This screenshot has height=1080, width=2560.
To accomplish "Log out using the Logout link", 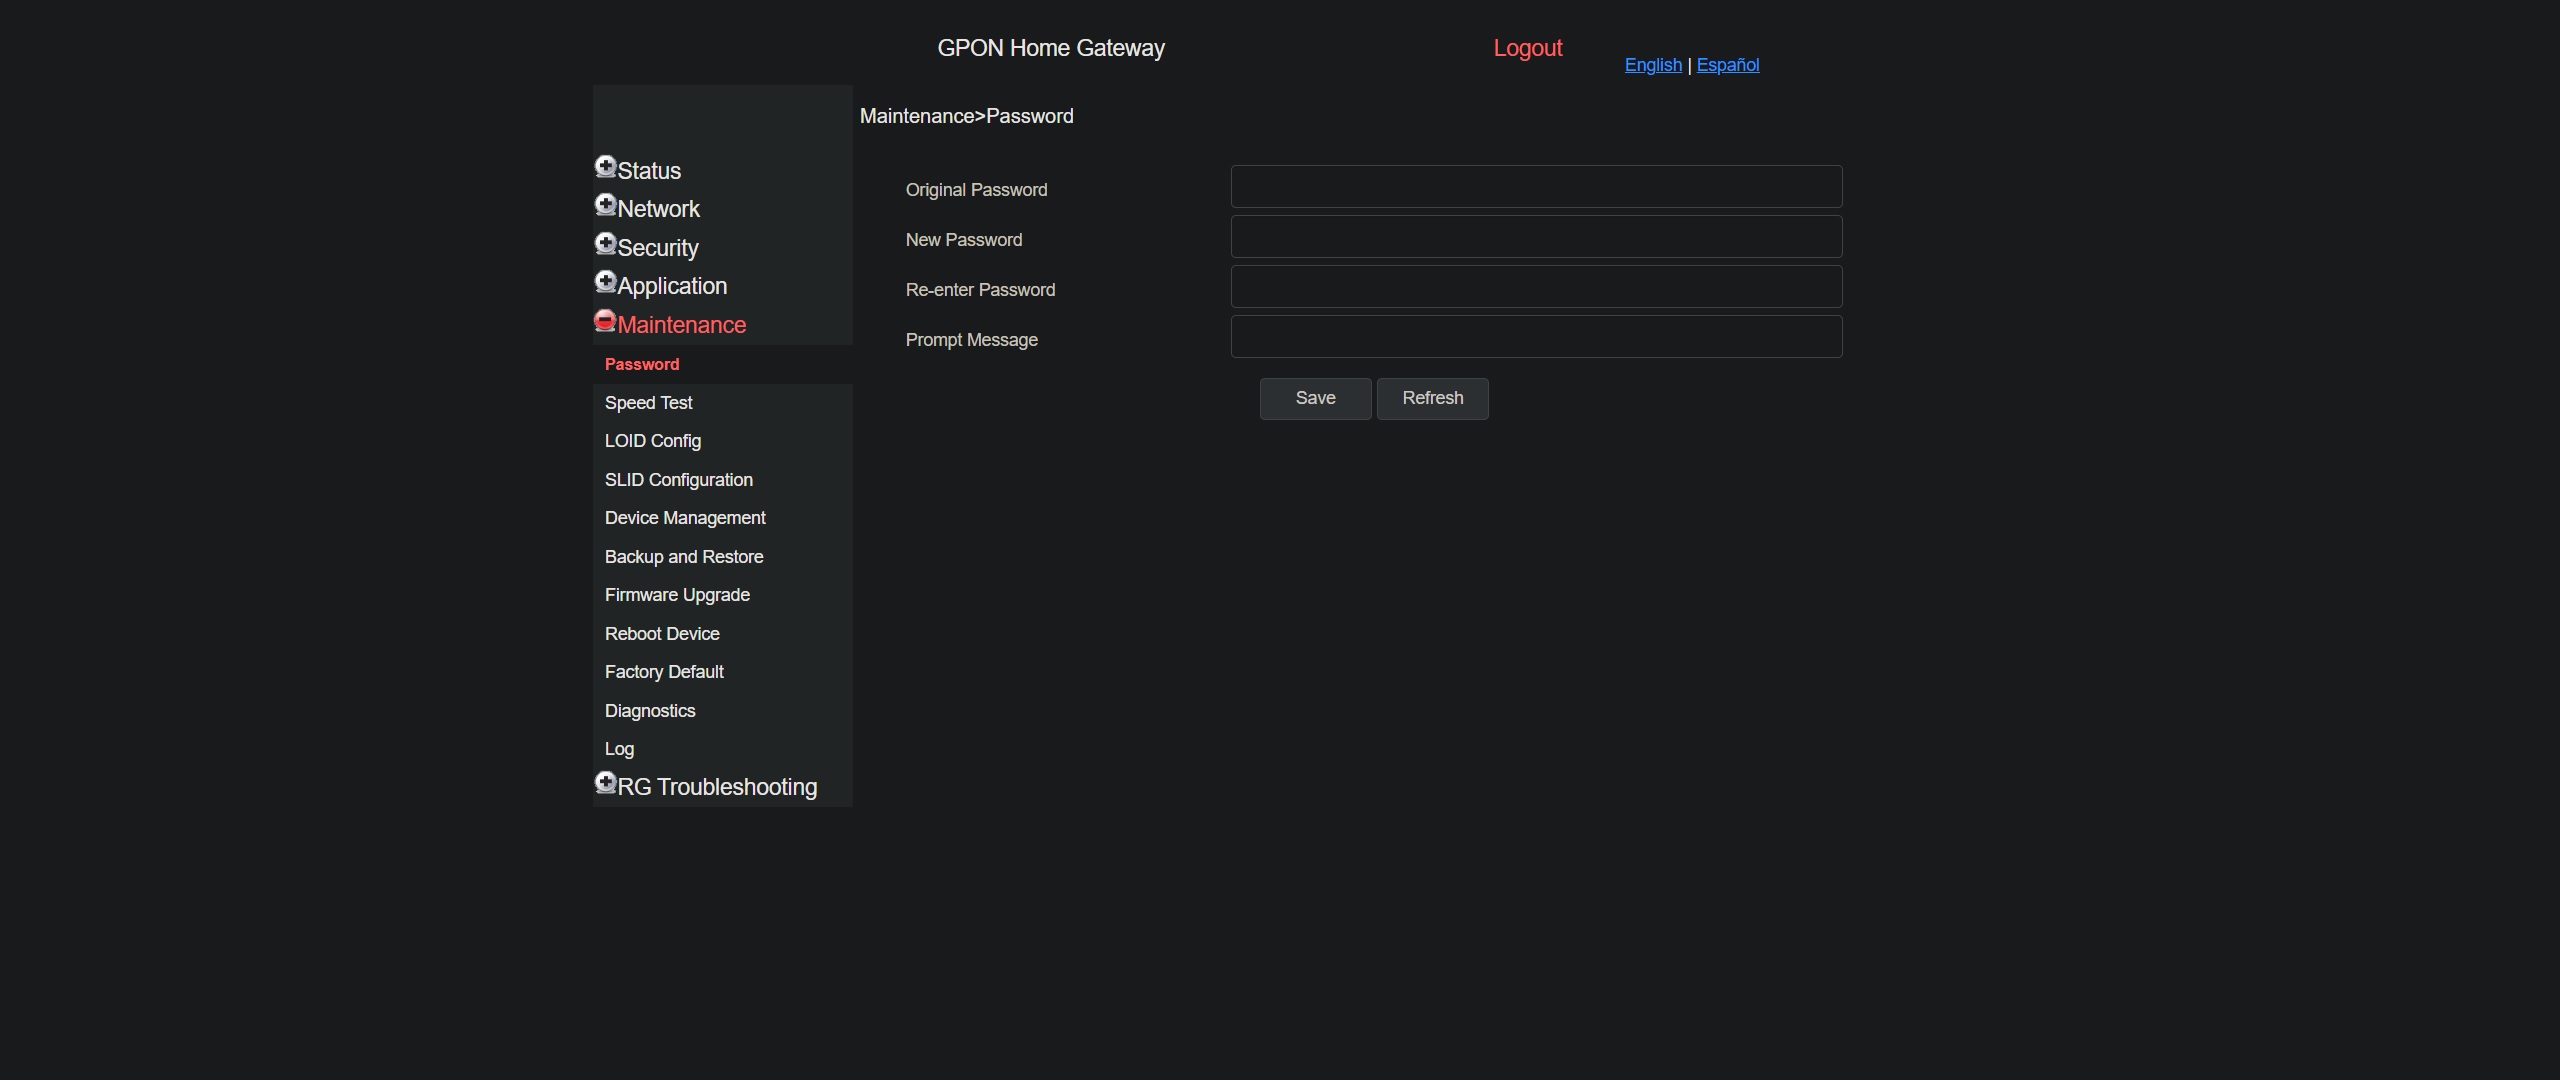I will click(1527, 48).
